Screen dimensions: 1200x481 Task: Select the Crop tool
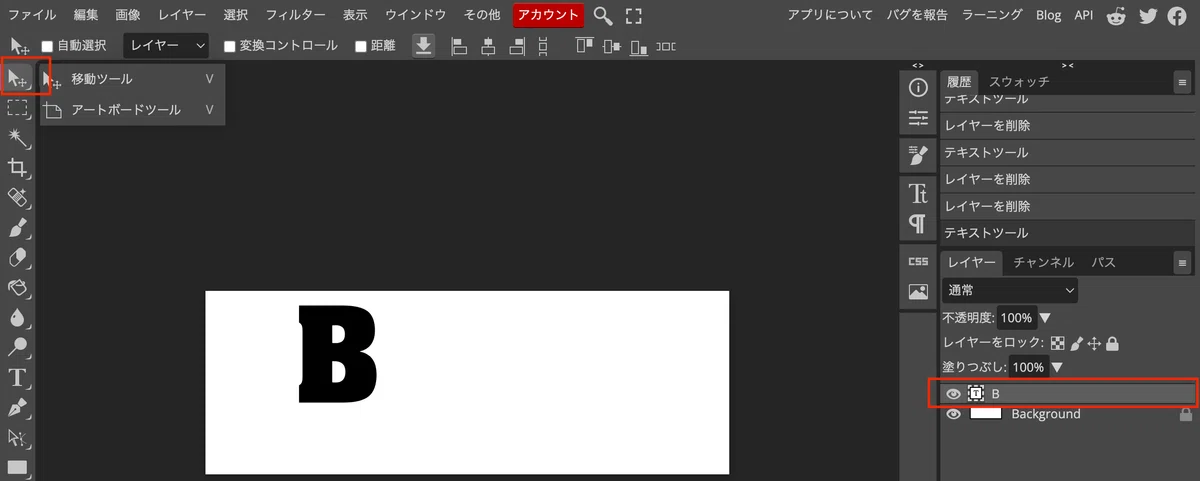click(x=17, y=168)
